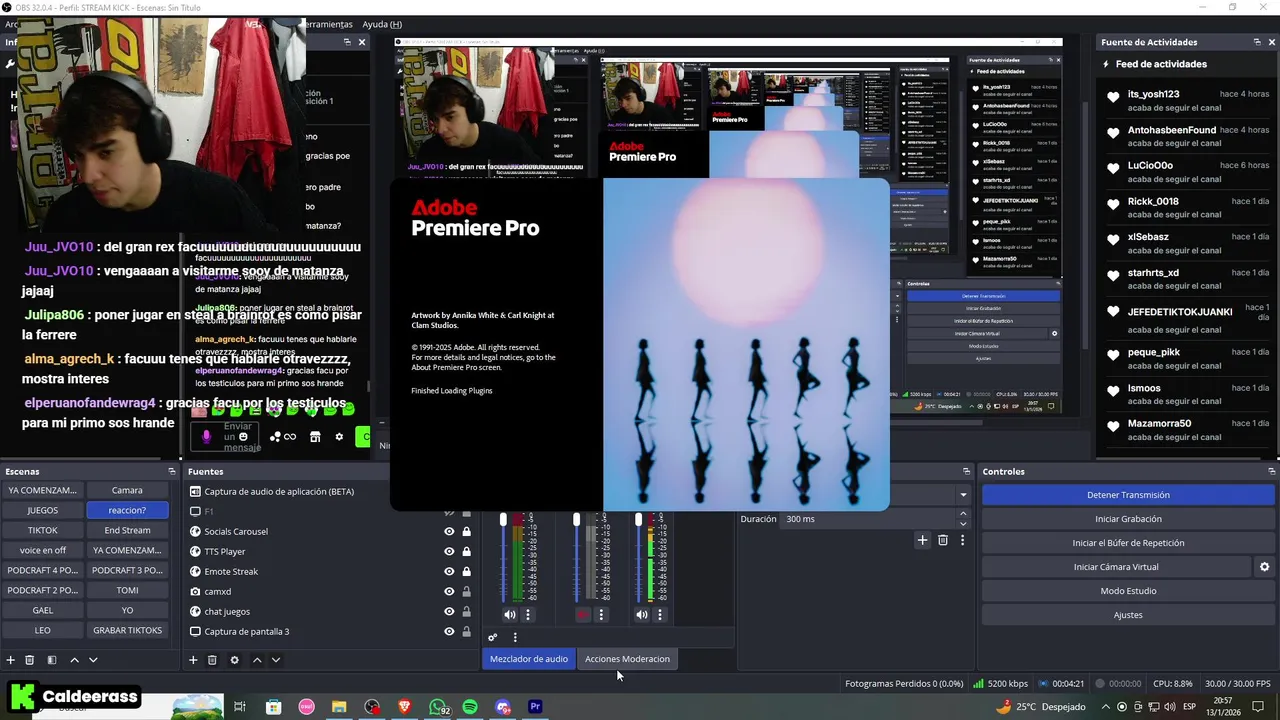
Task: Open File Explorer from the taskbar
Action: (339, 707)
